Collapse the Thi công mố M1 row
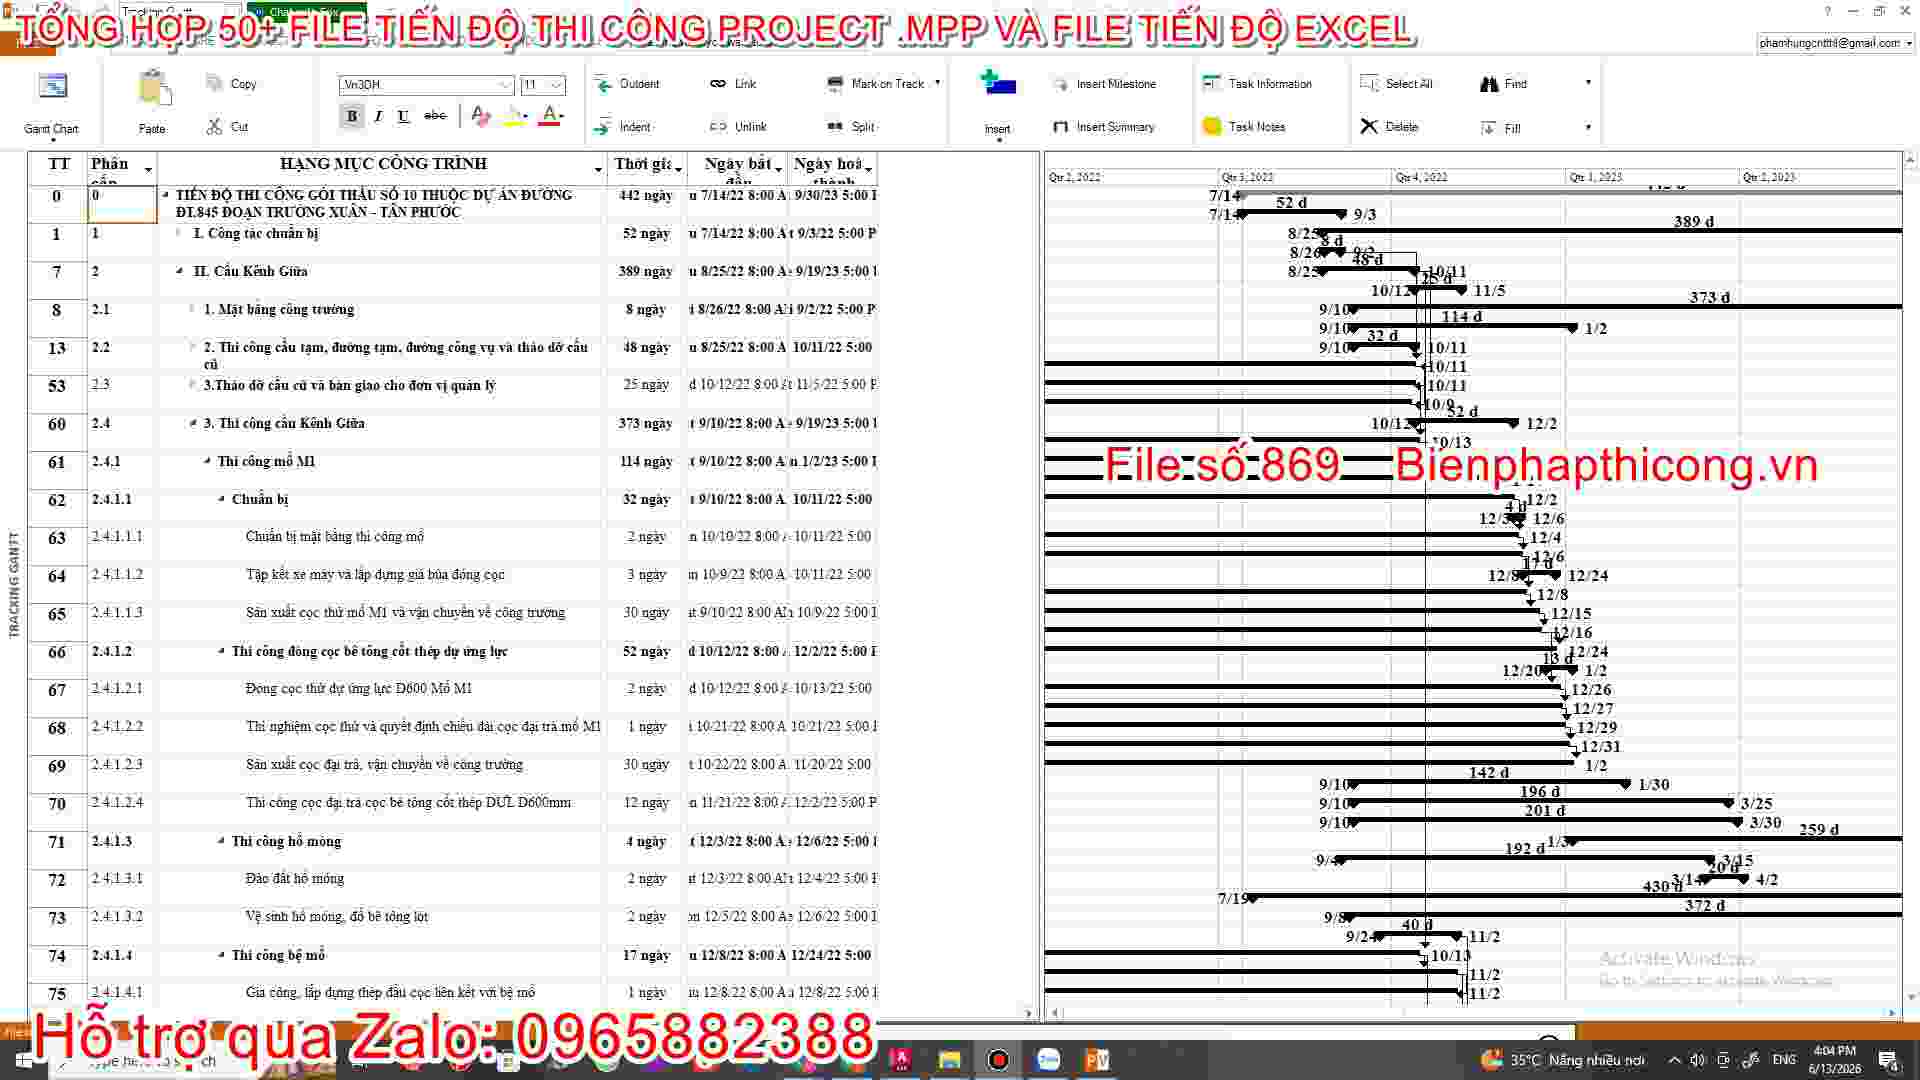Screen dimensions: 1920x1080 [207, 461]
